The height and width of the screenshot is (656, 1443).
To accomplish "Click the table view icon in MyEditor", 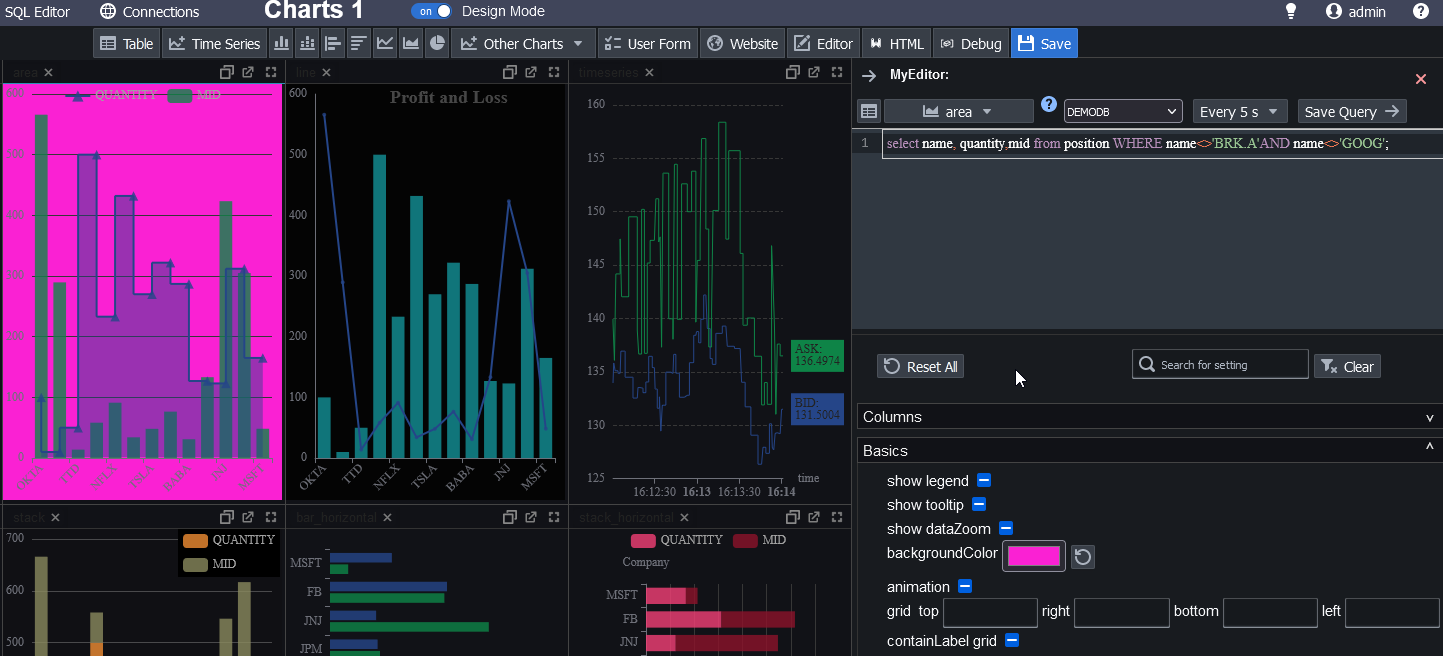I will [869, 111].
